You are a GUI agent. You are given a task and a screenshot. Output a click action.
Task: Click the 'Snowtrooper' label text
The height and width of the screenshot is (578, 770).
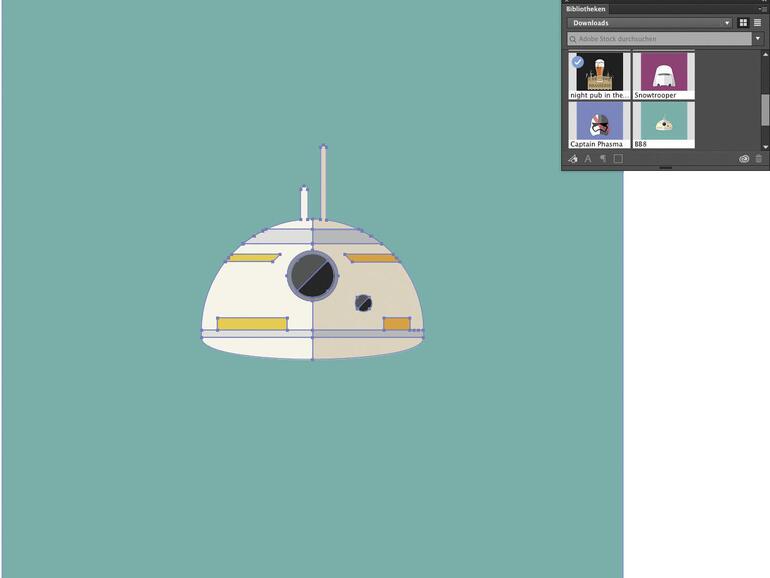pyautogui.click(x=655, y=95)
